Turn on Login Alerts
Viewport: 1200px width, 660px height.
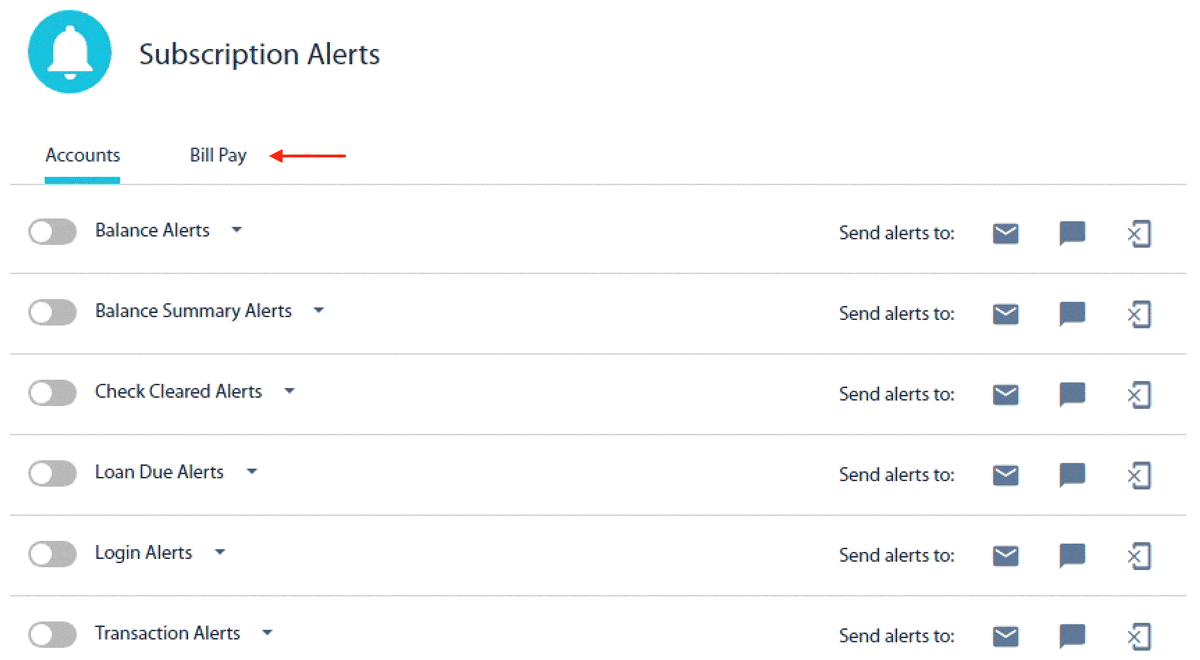(x=52, y=553)
